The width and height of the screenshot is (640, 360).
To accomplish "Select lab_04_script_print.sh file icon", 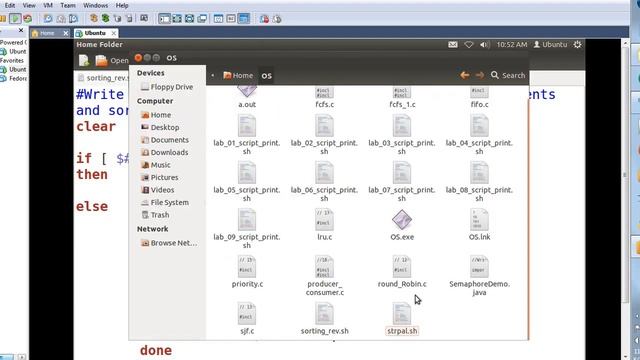I will 479,126.
